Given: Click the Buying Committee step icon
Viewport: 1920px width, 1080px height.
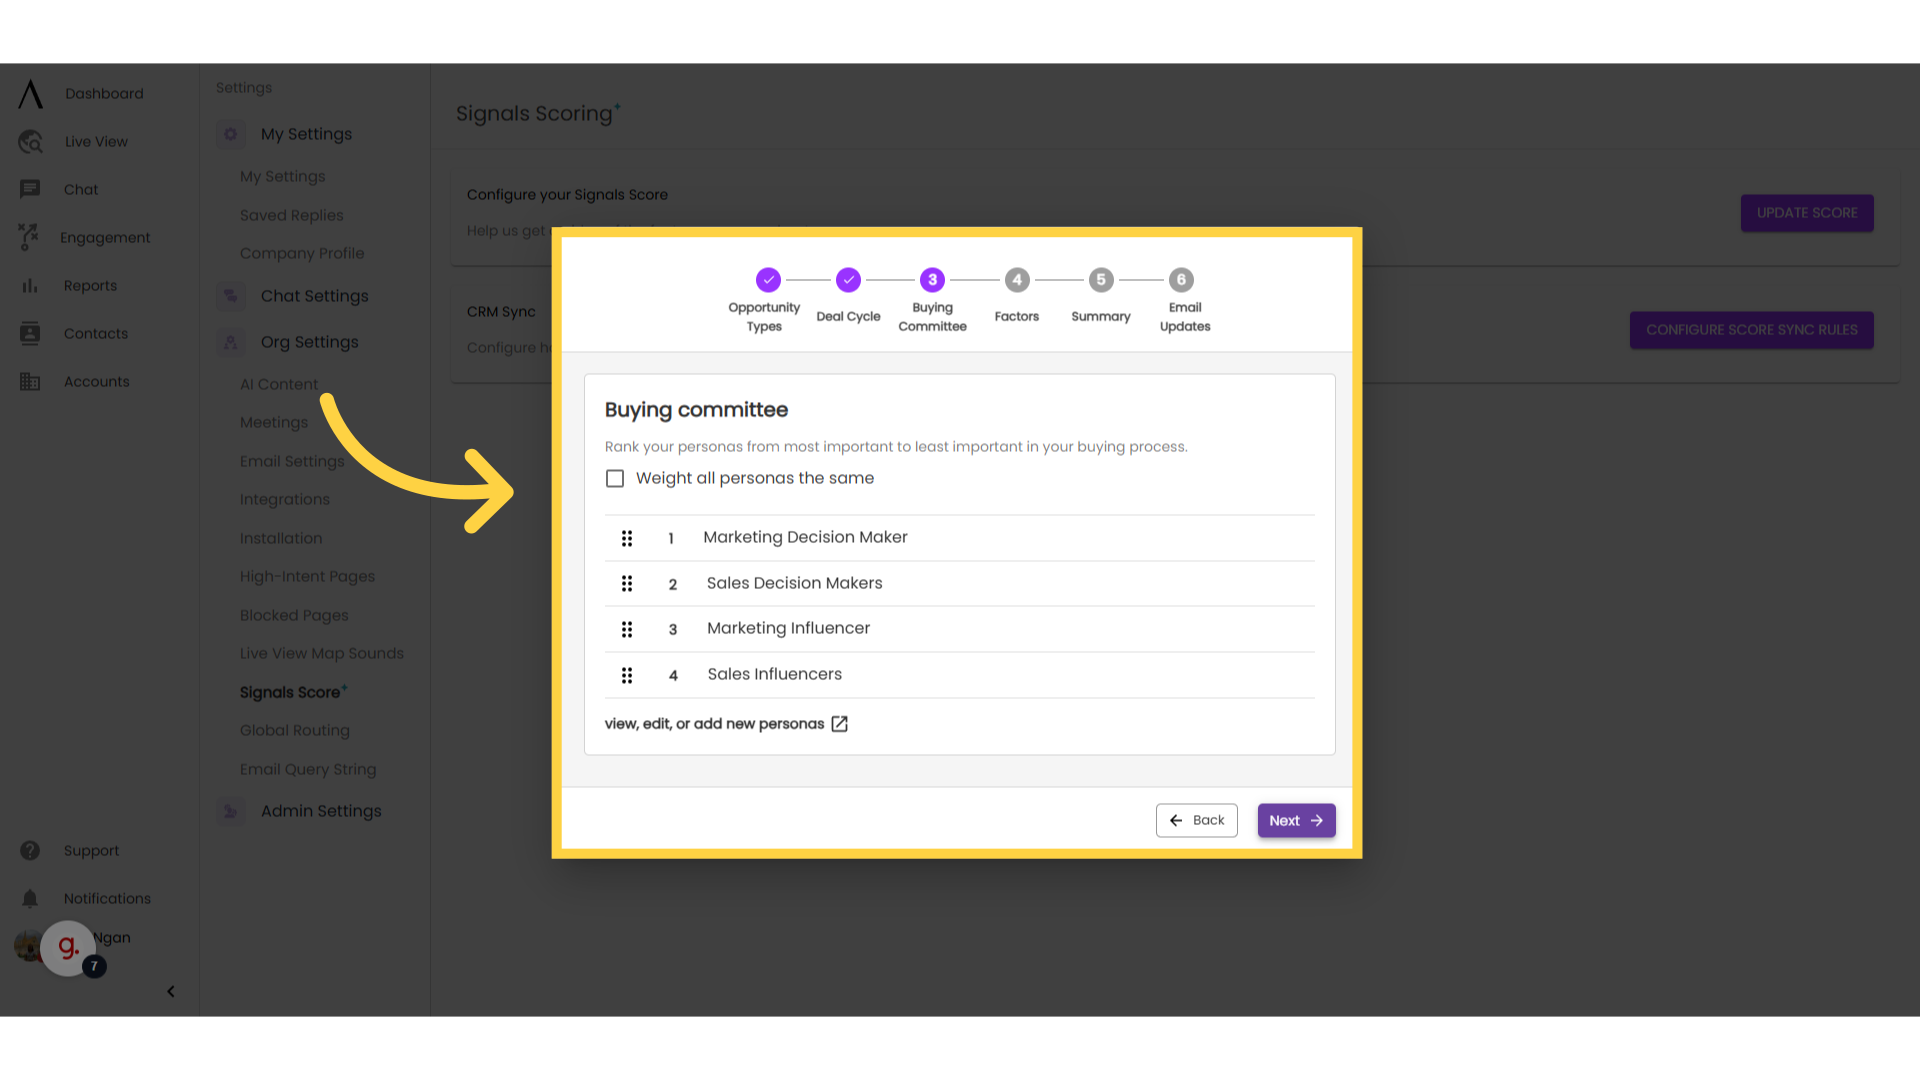Looking at the screenshot, I should [x=932, y=280].
